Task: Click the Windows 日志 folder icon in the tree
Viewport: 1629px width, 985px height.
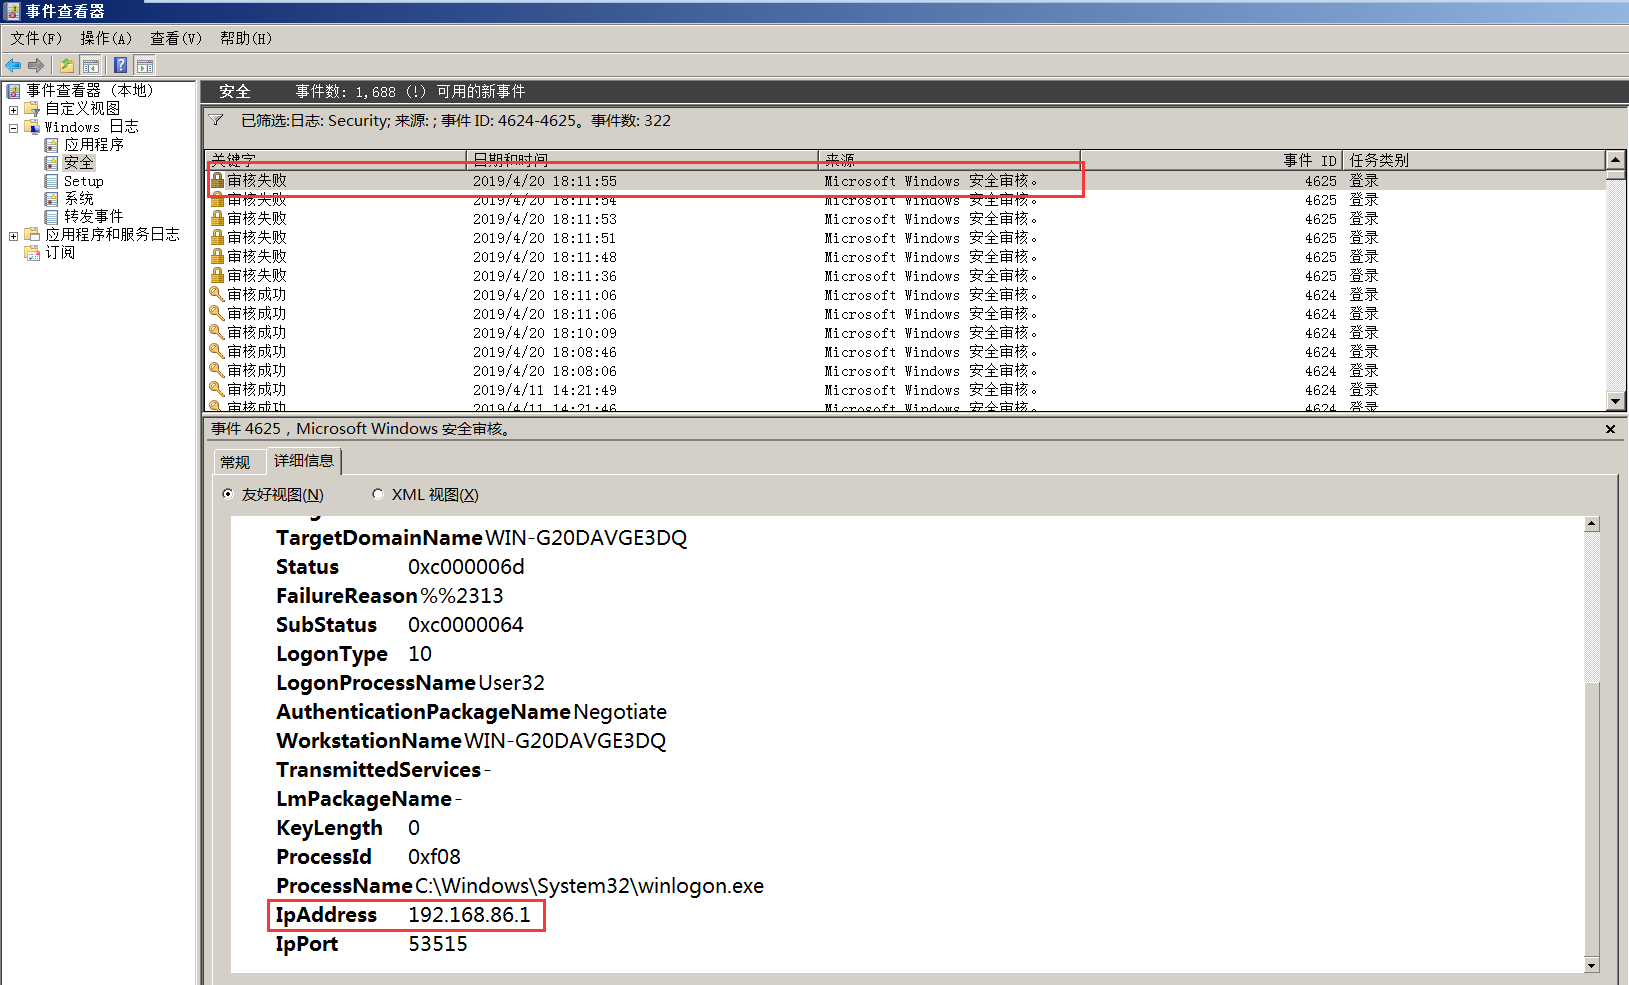Action: [x=32, y=126]
